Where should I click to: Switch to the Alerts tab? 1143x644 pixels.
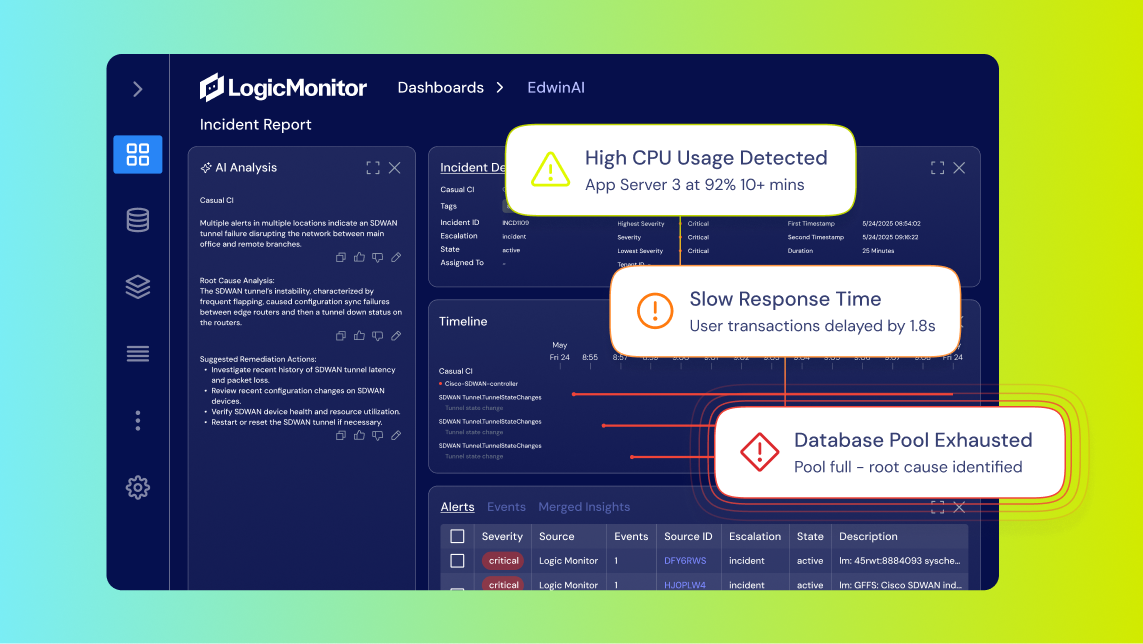457,507
